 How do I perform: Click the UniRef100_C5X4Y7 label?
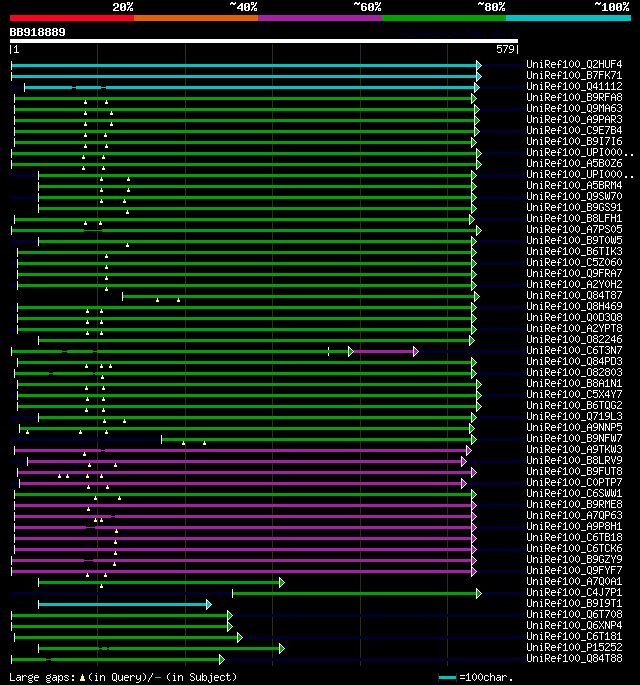[x=574, y=394]
